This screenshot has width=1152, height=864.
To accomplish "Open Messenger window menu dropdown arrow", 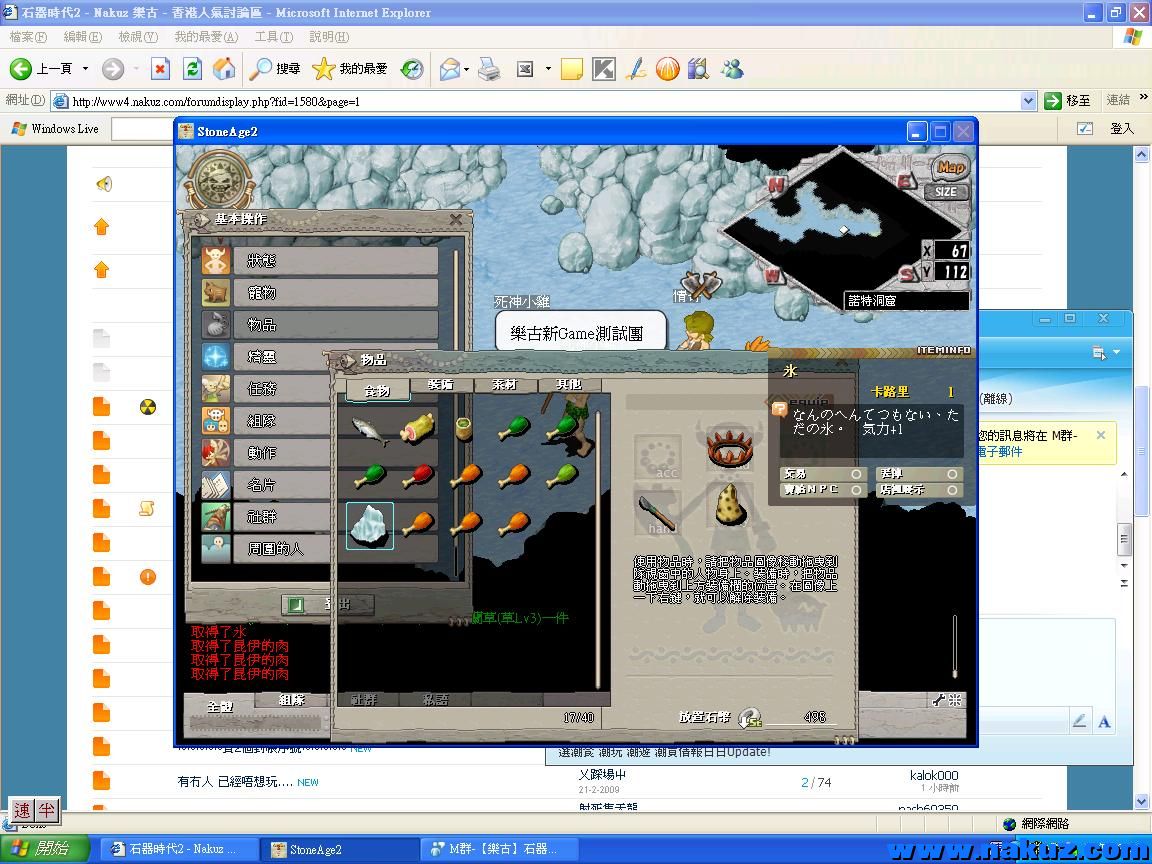I will [x=1117, y=353].
